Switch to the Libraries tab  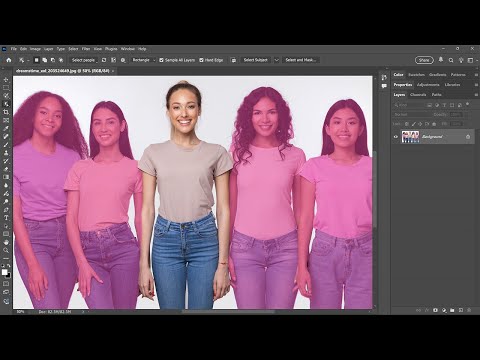point(452,85)
